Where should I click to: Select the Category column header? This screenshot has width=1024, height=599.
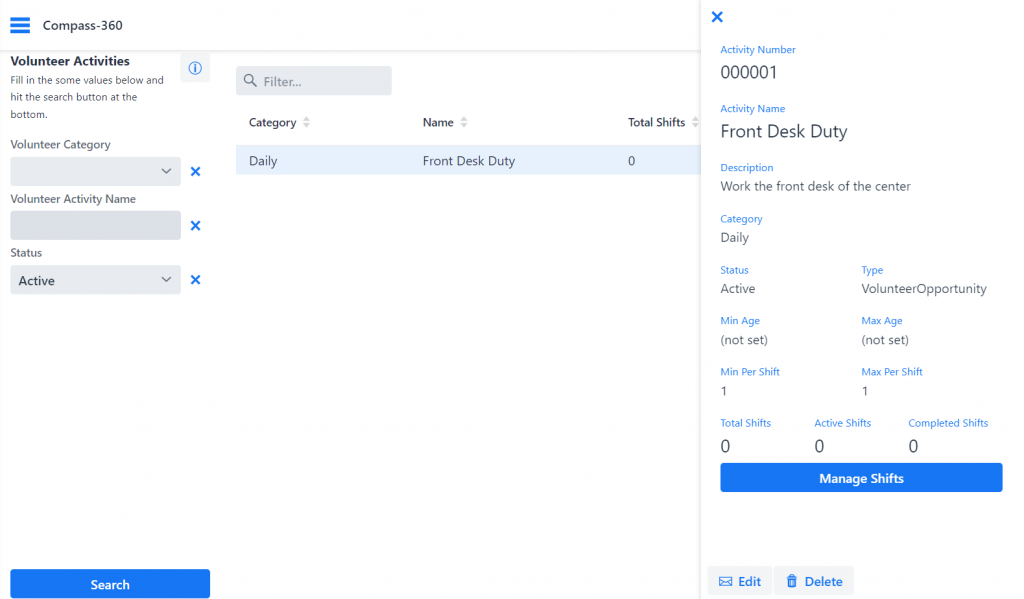coord(272,122)
